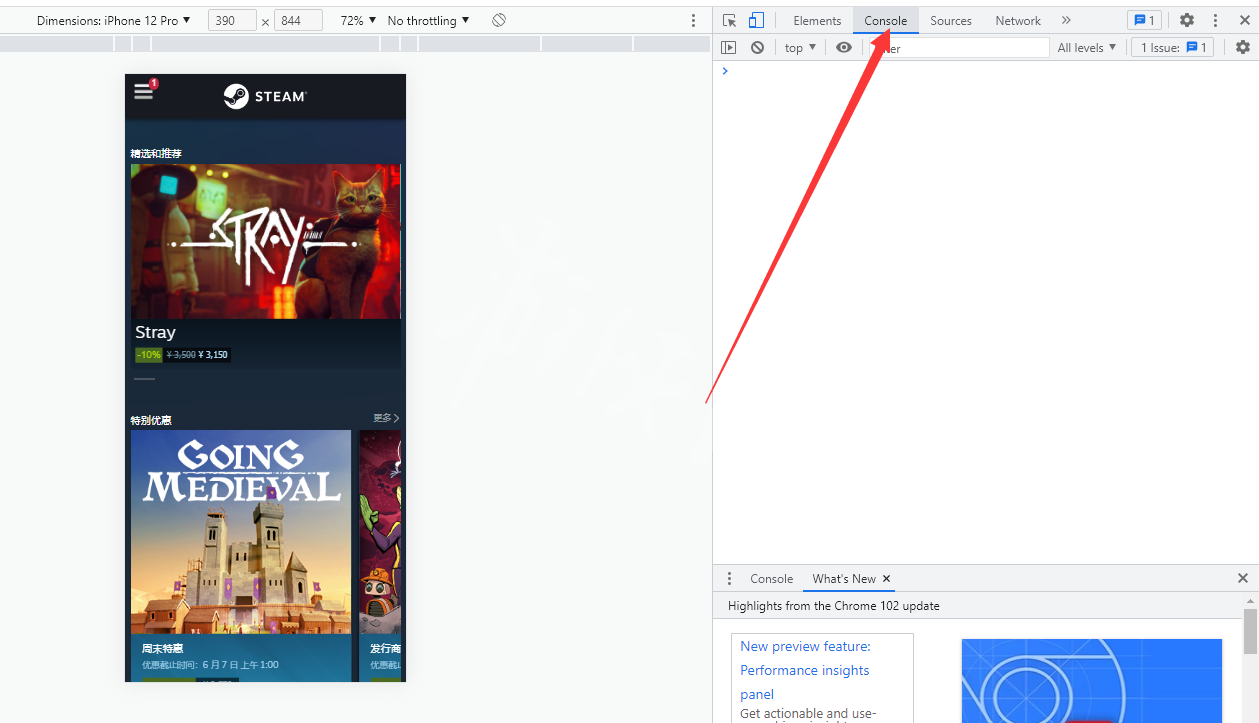Open the top JavaScript context dropdown
The width and height of the screenshot is (1259, 723).
tap(800, 47)
